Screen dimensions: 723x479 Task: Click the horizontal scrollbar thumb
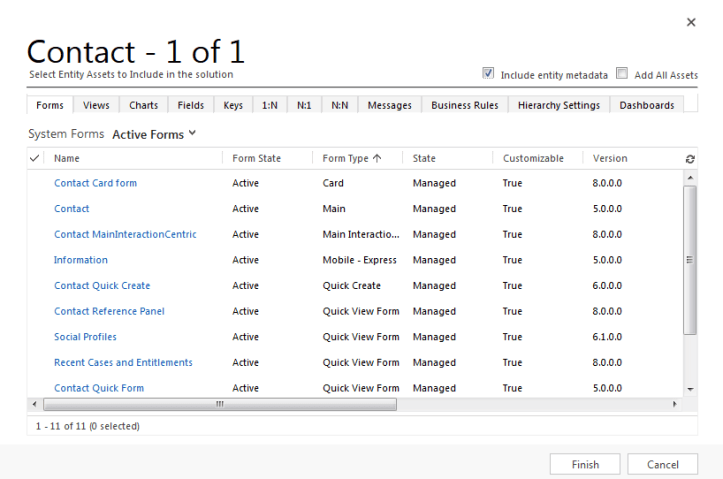[220, 404]
